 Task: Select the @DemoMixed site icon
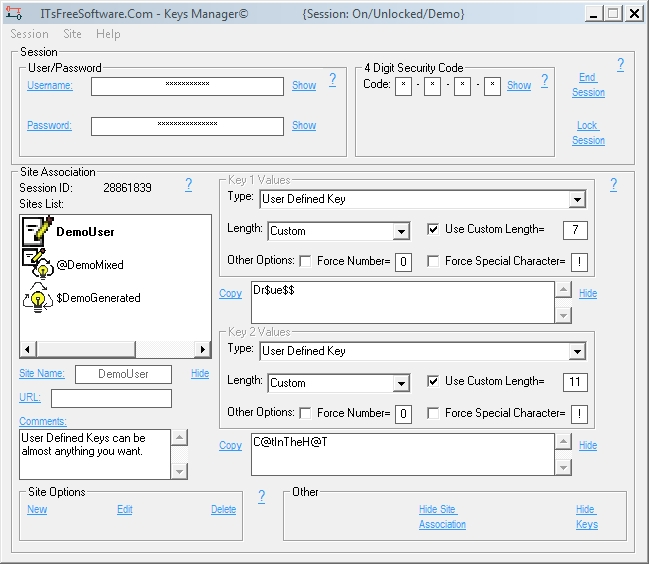(36, 264)
